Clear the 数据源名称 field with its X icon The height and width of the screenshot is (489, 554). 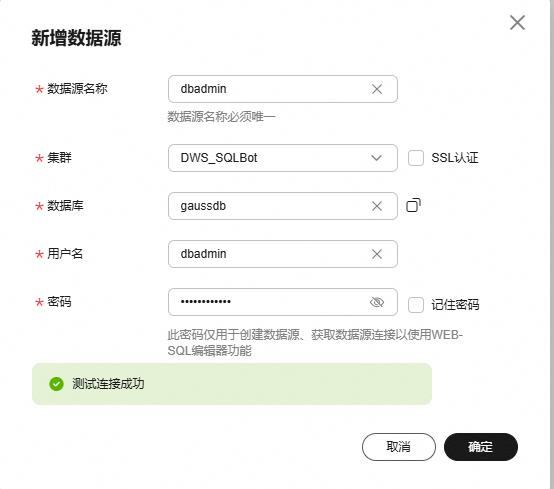[377, 89]
